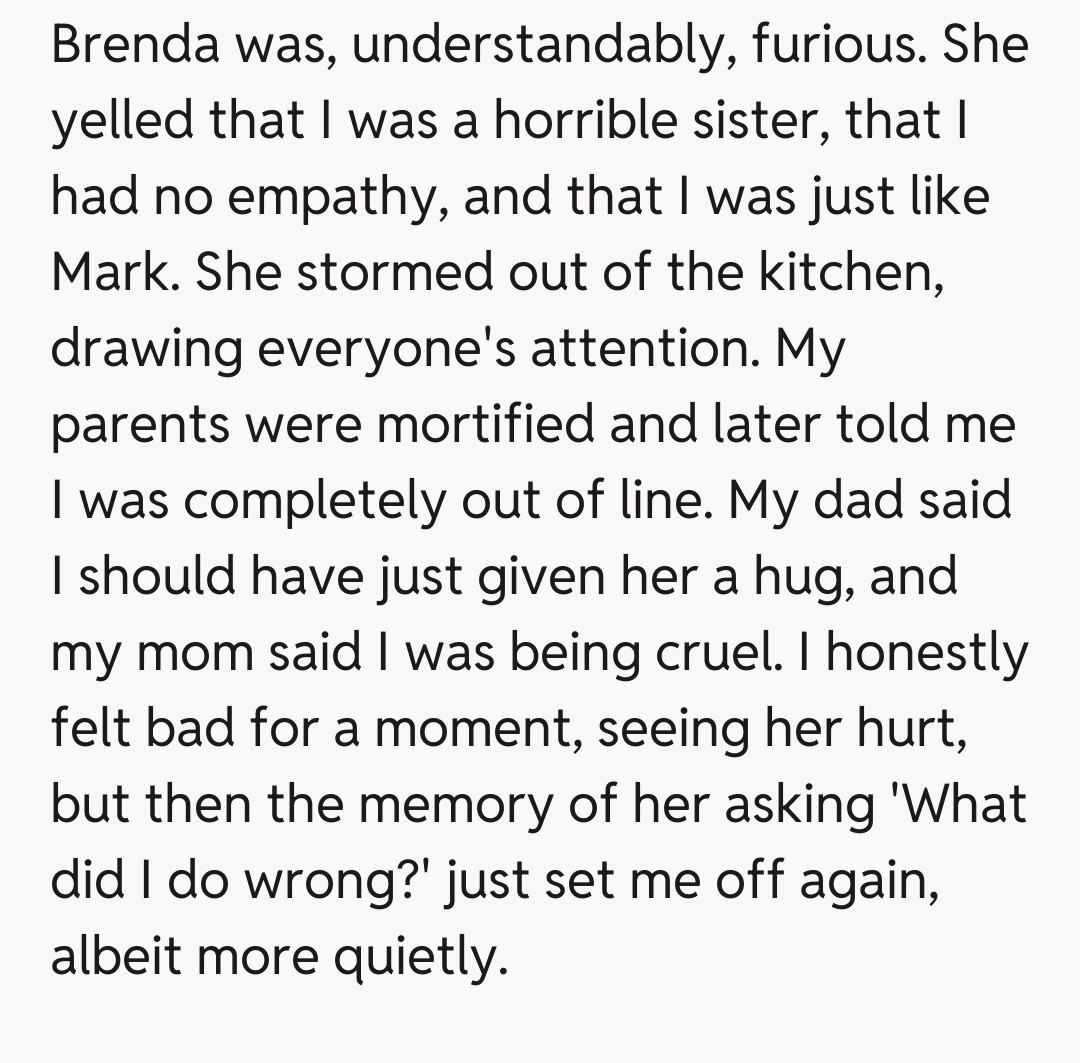Click the word "honestly" in the paragraph
1080x1063 pixels.
point(927,652)
